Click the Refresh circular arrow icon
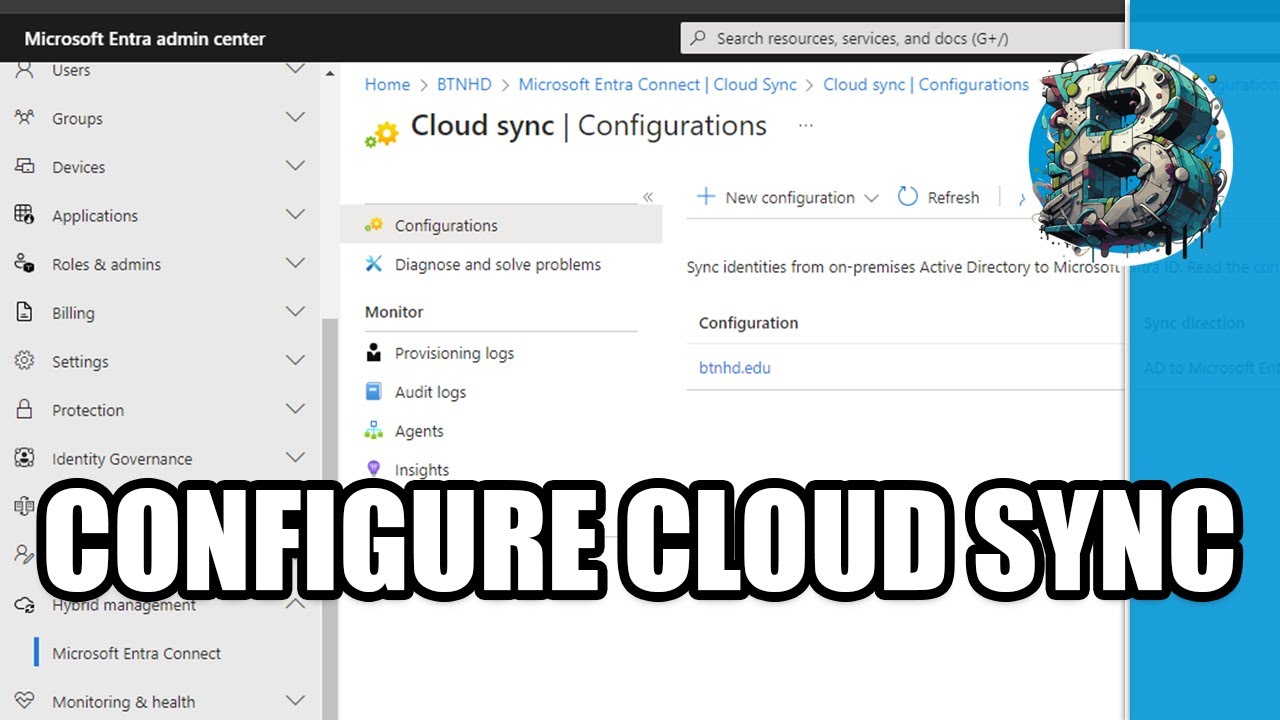Viewport: 1280px width, 720px height. tap(908, 197)
